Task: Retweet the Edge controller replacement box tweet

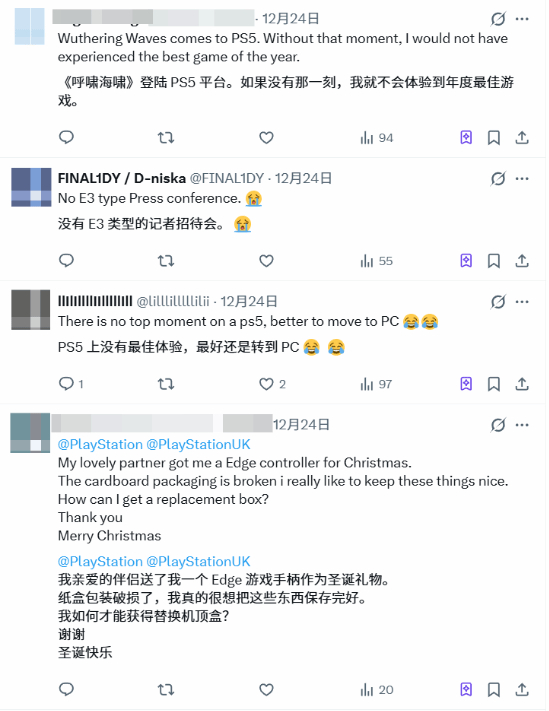Action: click(166, 690)
